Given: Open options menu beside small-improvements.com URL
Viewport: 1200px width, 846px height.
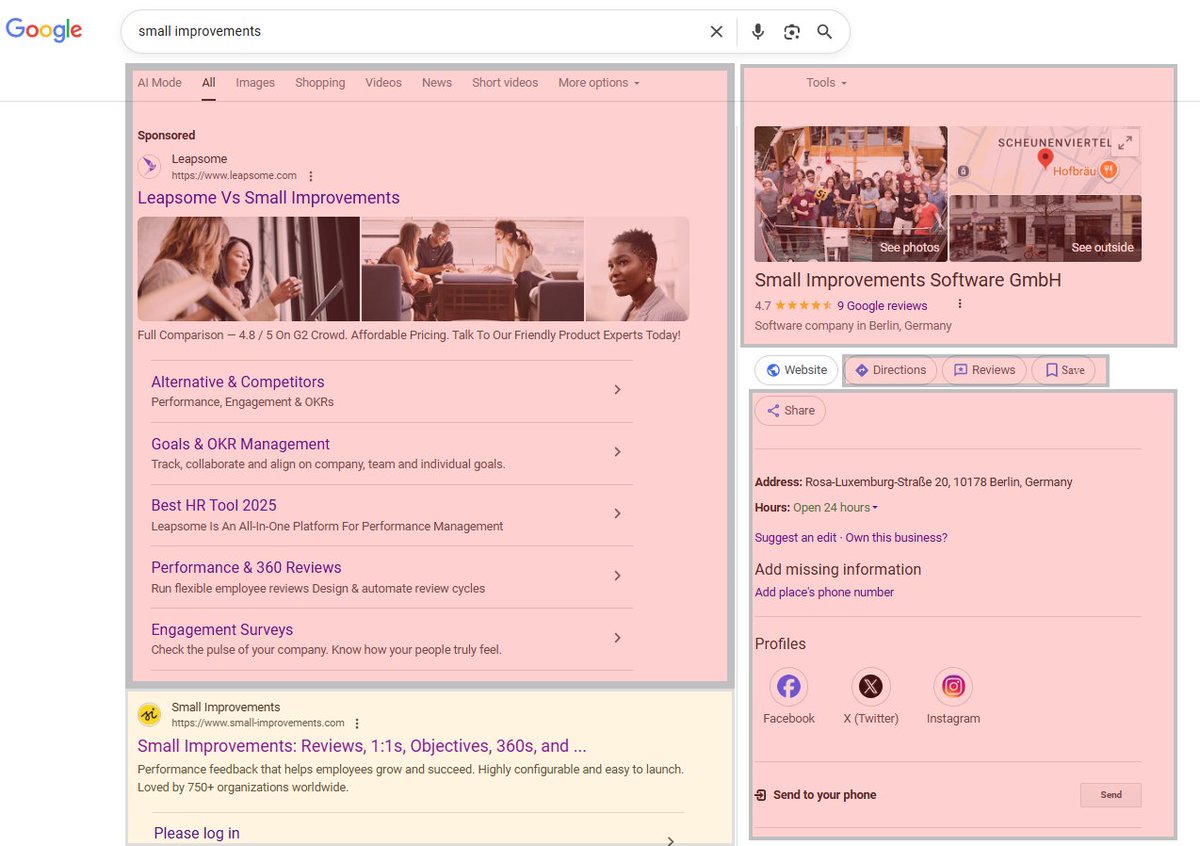Looking at the screenshot, I should [357, 723].
